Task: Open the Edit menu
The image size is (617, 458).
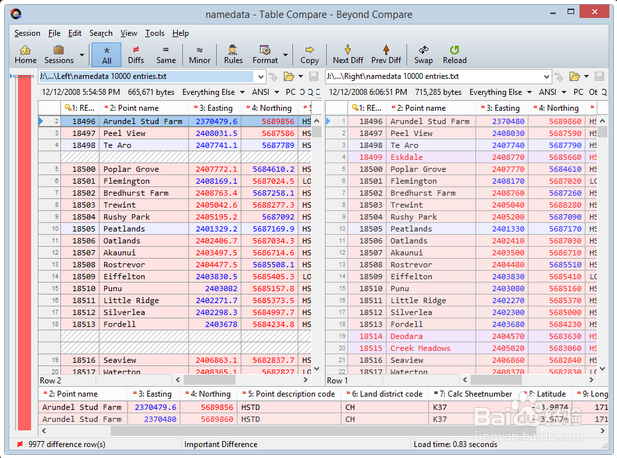Action: coord(75,33)
